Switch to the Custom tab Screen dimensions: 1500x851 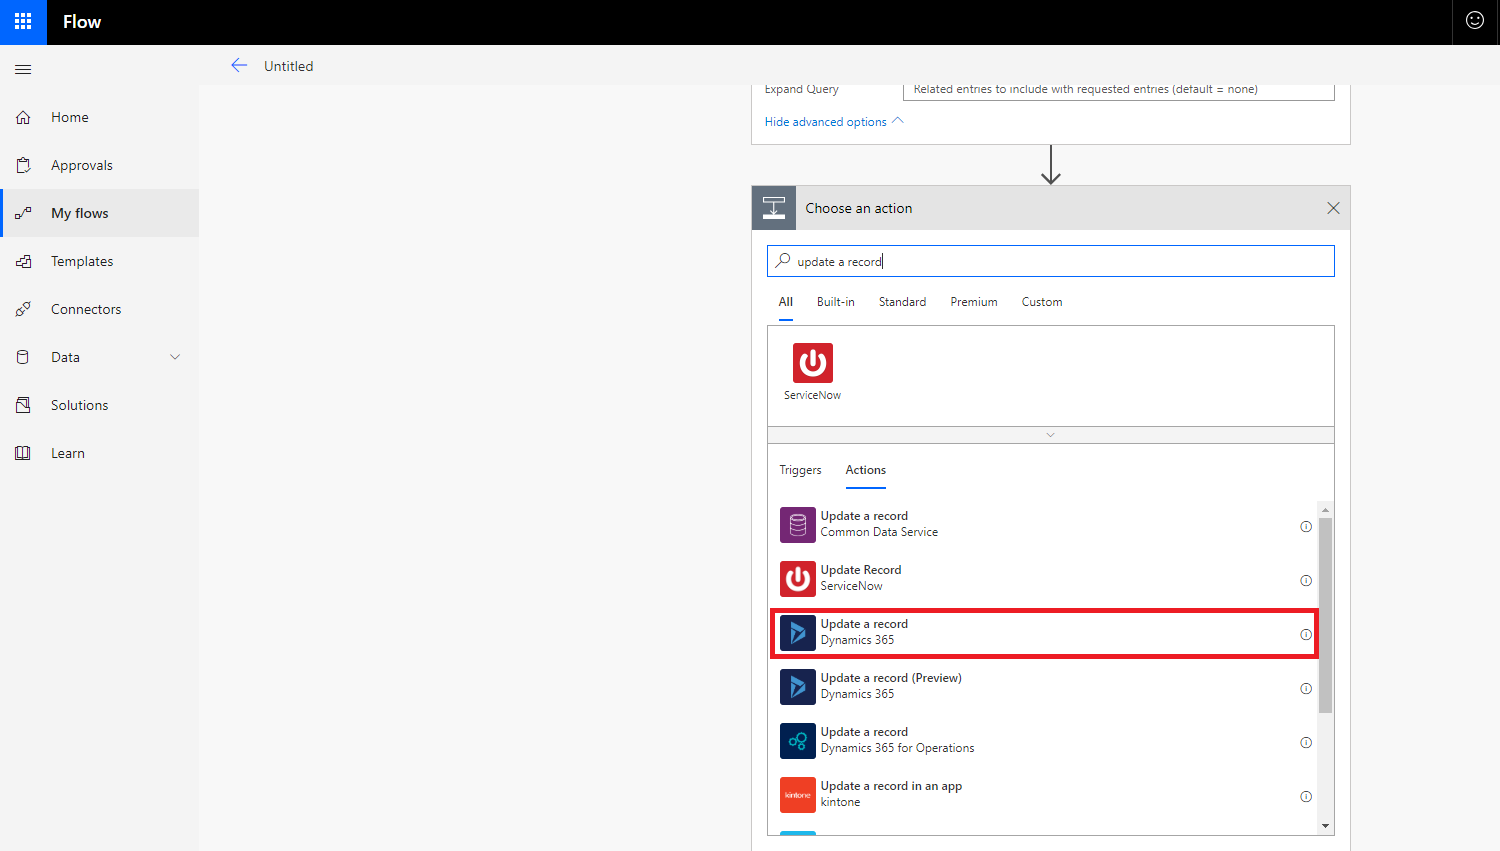click(x=1042, y=302)
